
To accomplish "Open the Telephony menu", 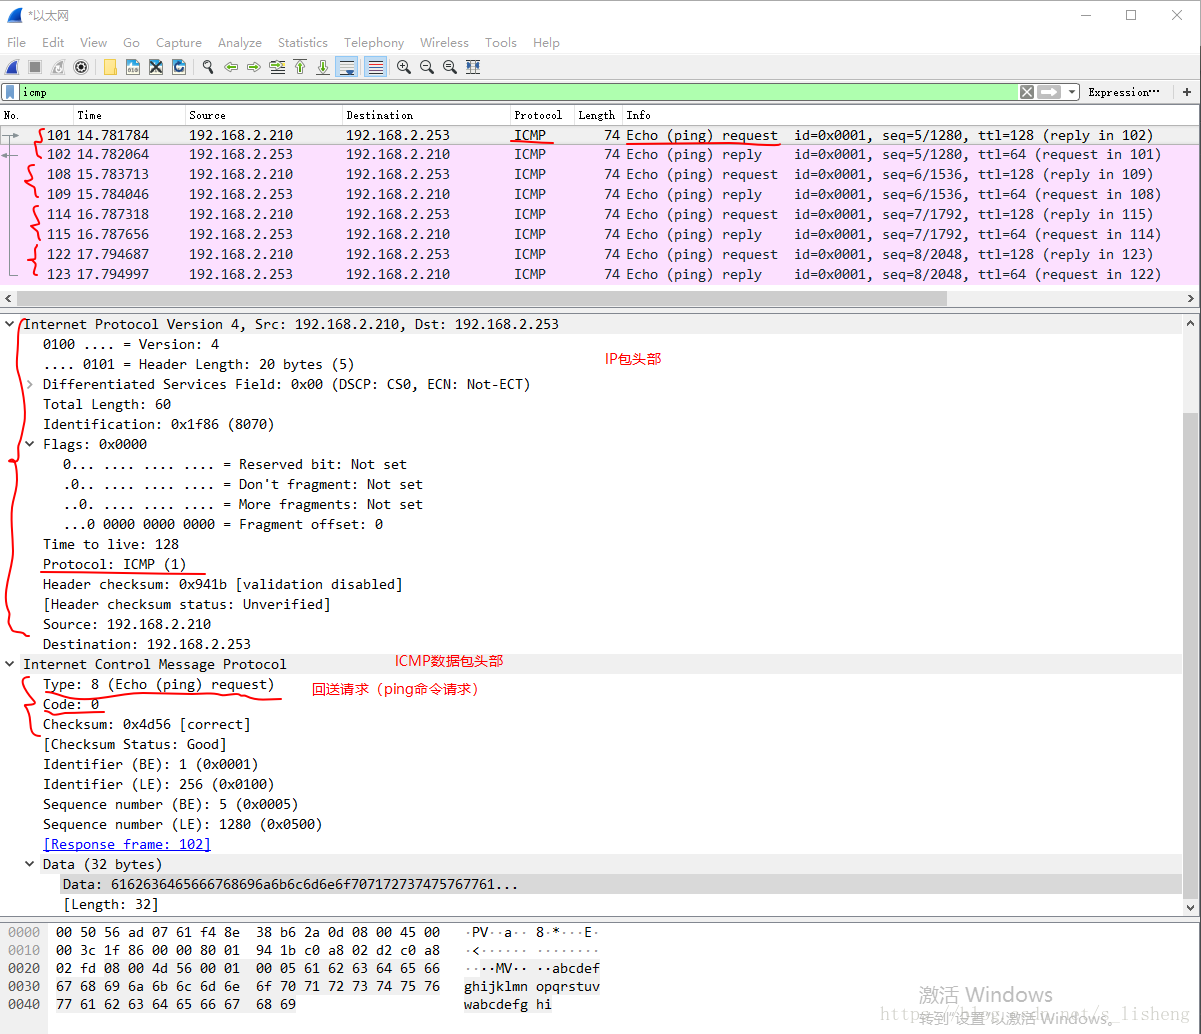I will tap(374, 43).
